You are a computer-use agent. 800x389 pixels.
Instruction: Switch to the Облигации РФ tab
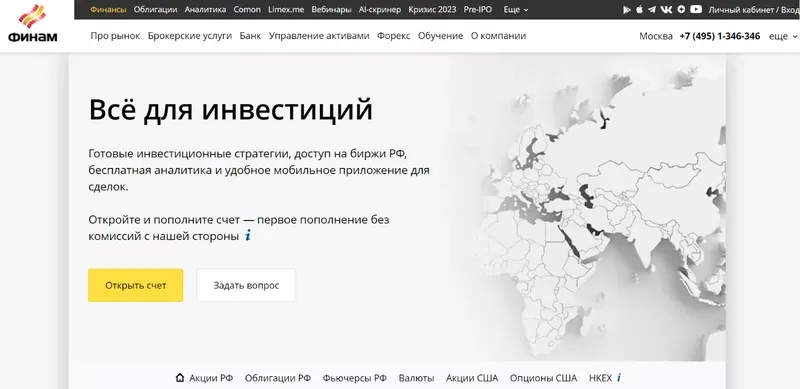pyautogui.click(x=278, y=378)
